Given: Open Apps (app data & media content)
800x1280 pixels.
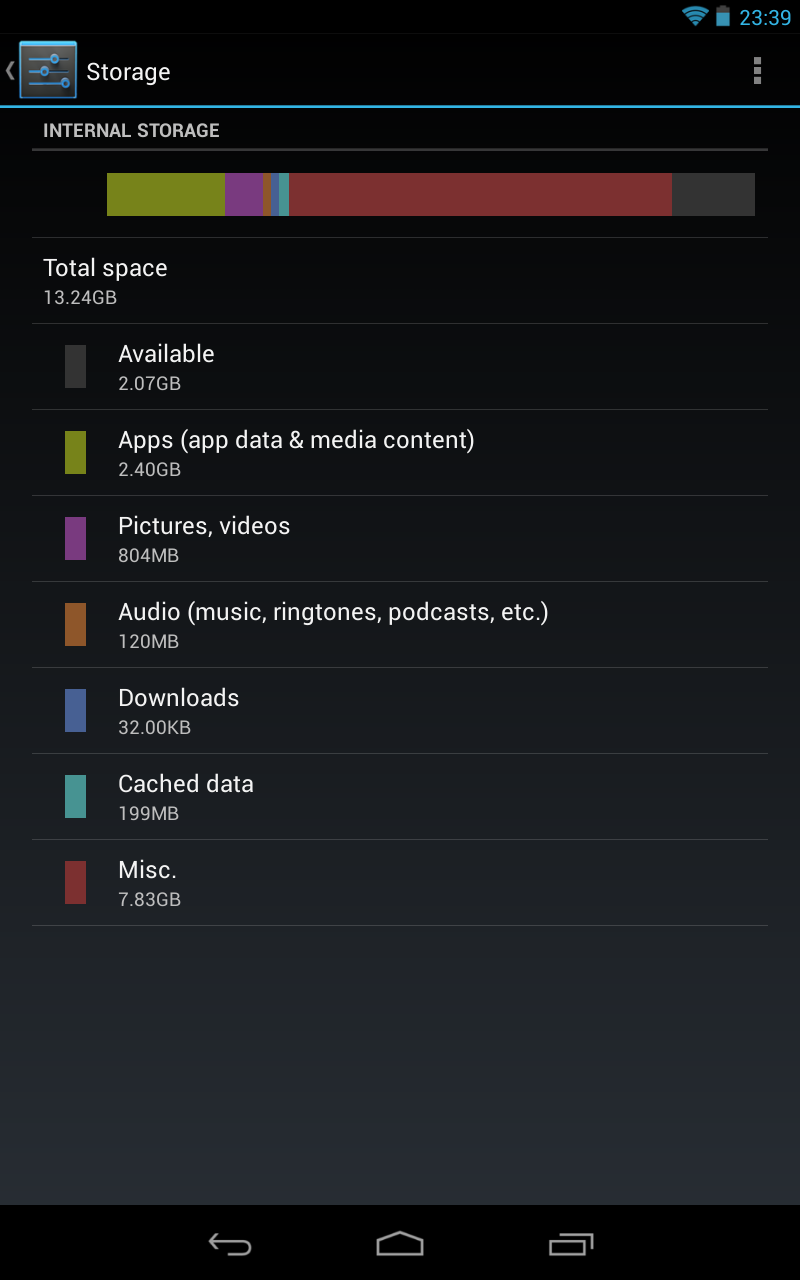Looking at the screenshot, I should (400, 453).
